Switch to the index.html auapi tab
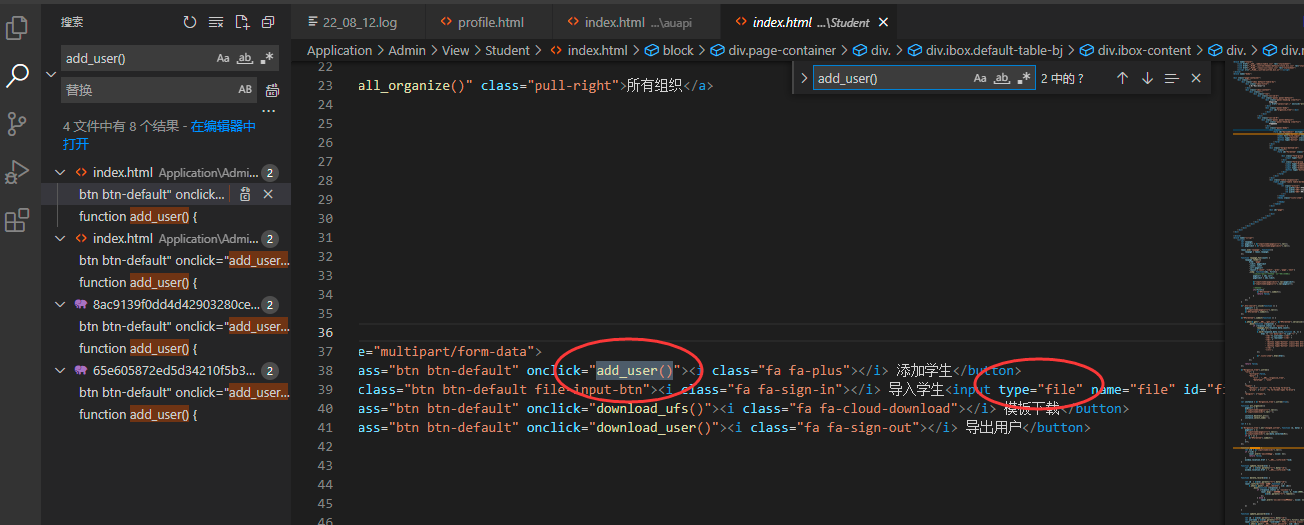Image resolution: width=1304 pixels, height=525 pixels. [637, 22]
